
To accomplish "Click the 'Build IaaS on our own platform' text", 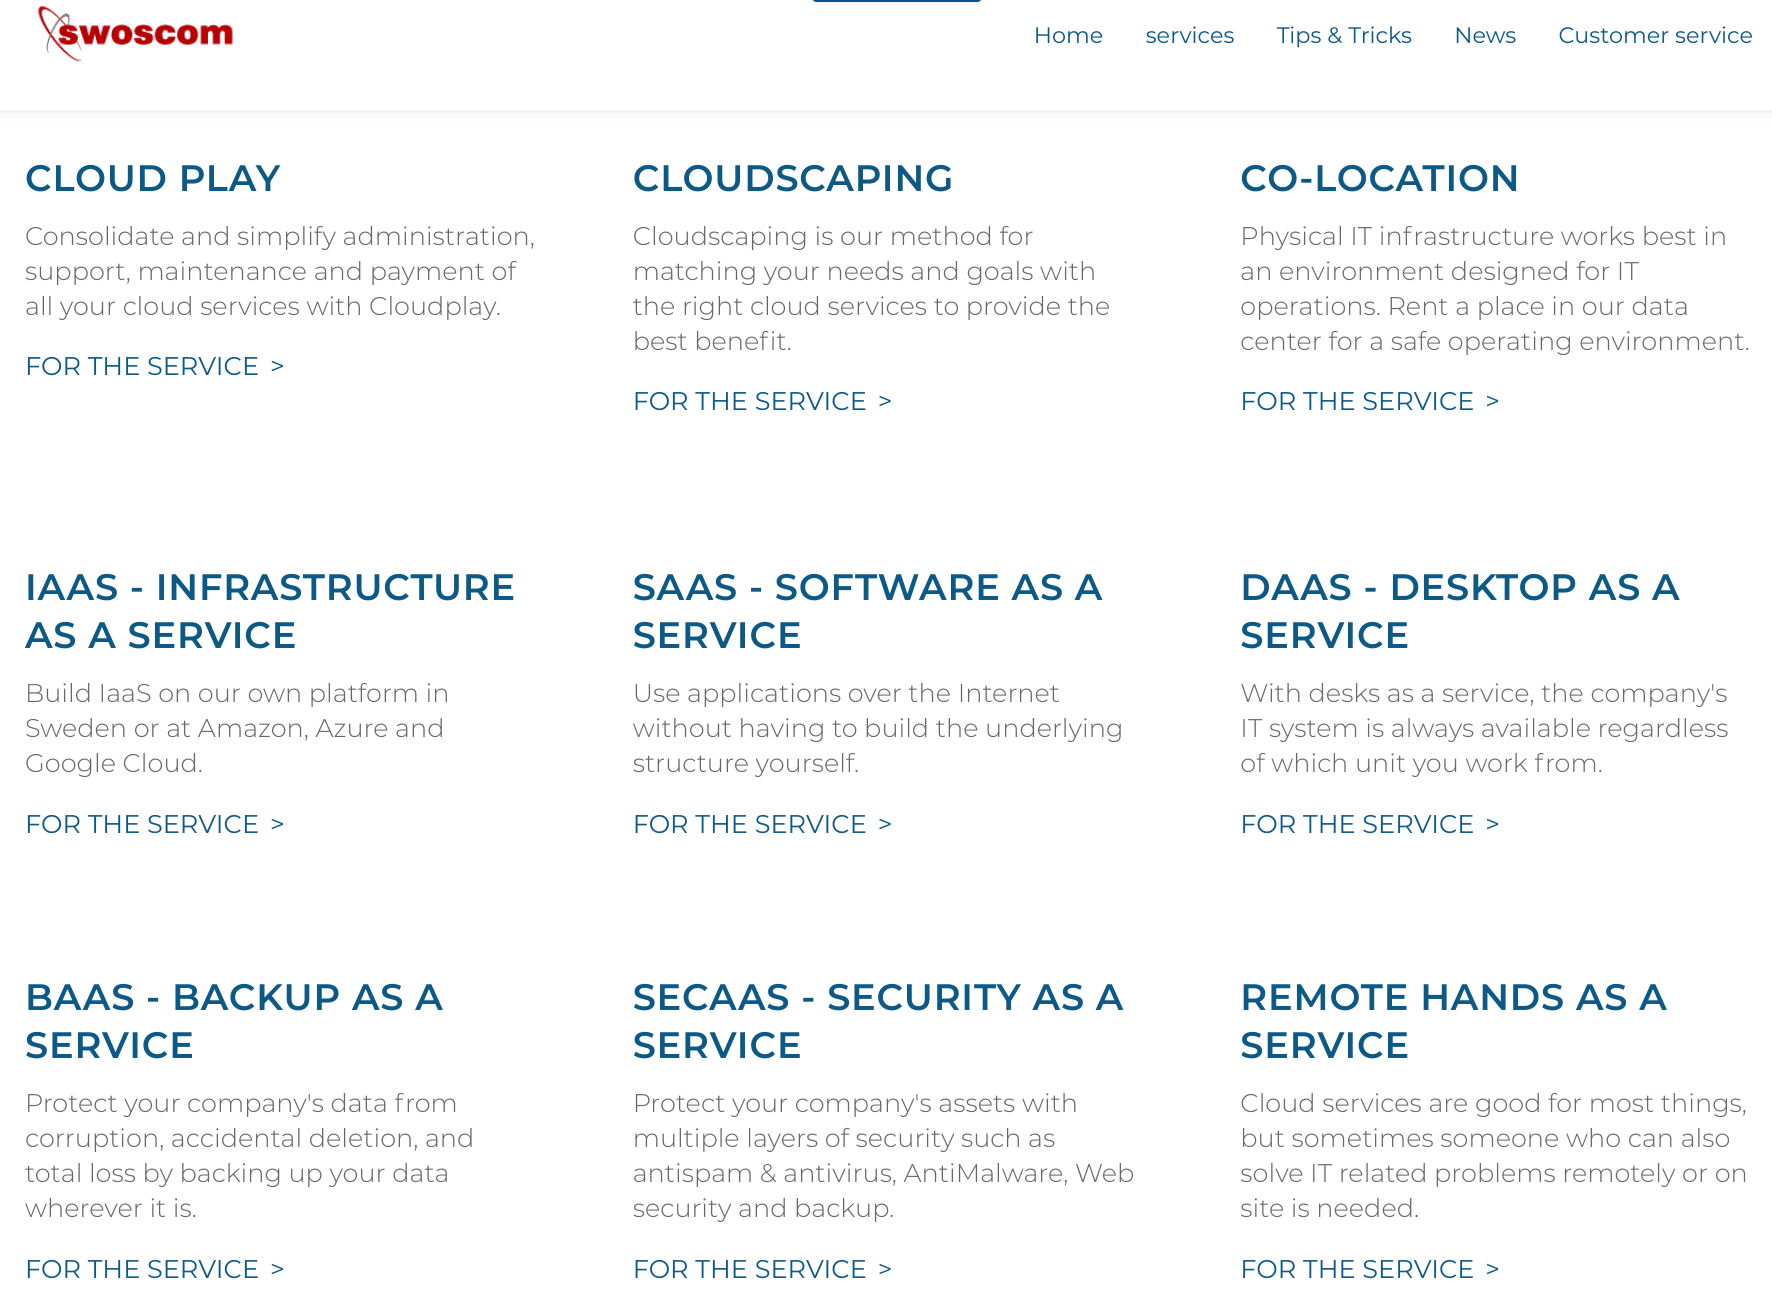I will [x=237, y=728].
